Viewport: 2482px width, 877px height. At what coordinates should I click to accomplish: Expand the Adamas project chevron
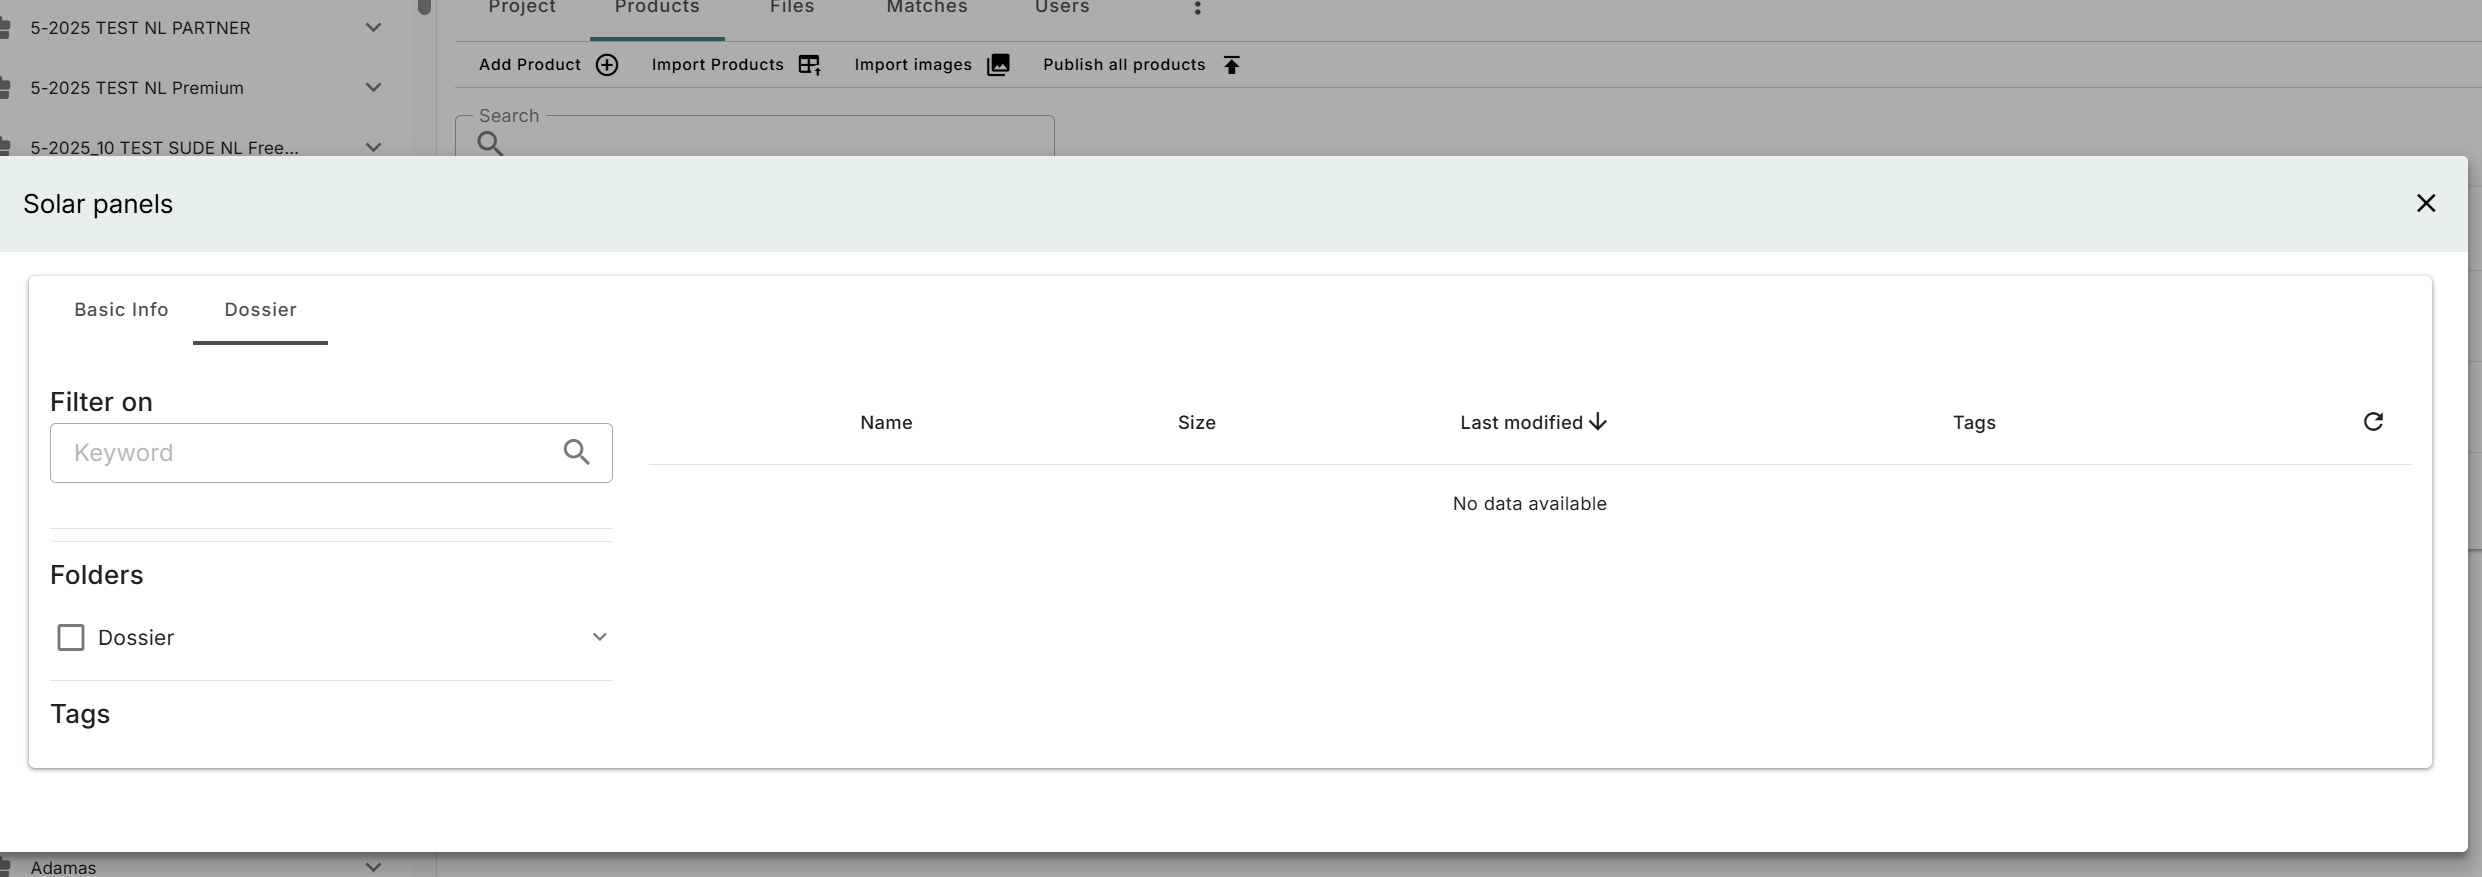373,866
